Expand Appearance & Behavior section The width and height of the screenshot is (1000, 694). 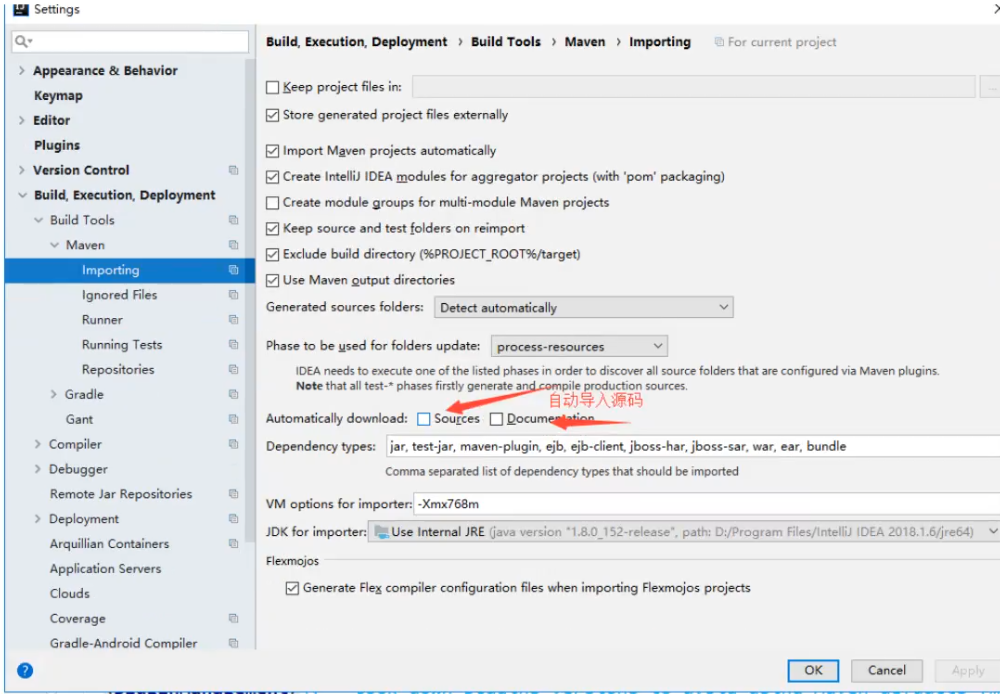[x=22, y=71]
